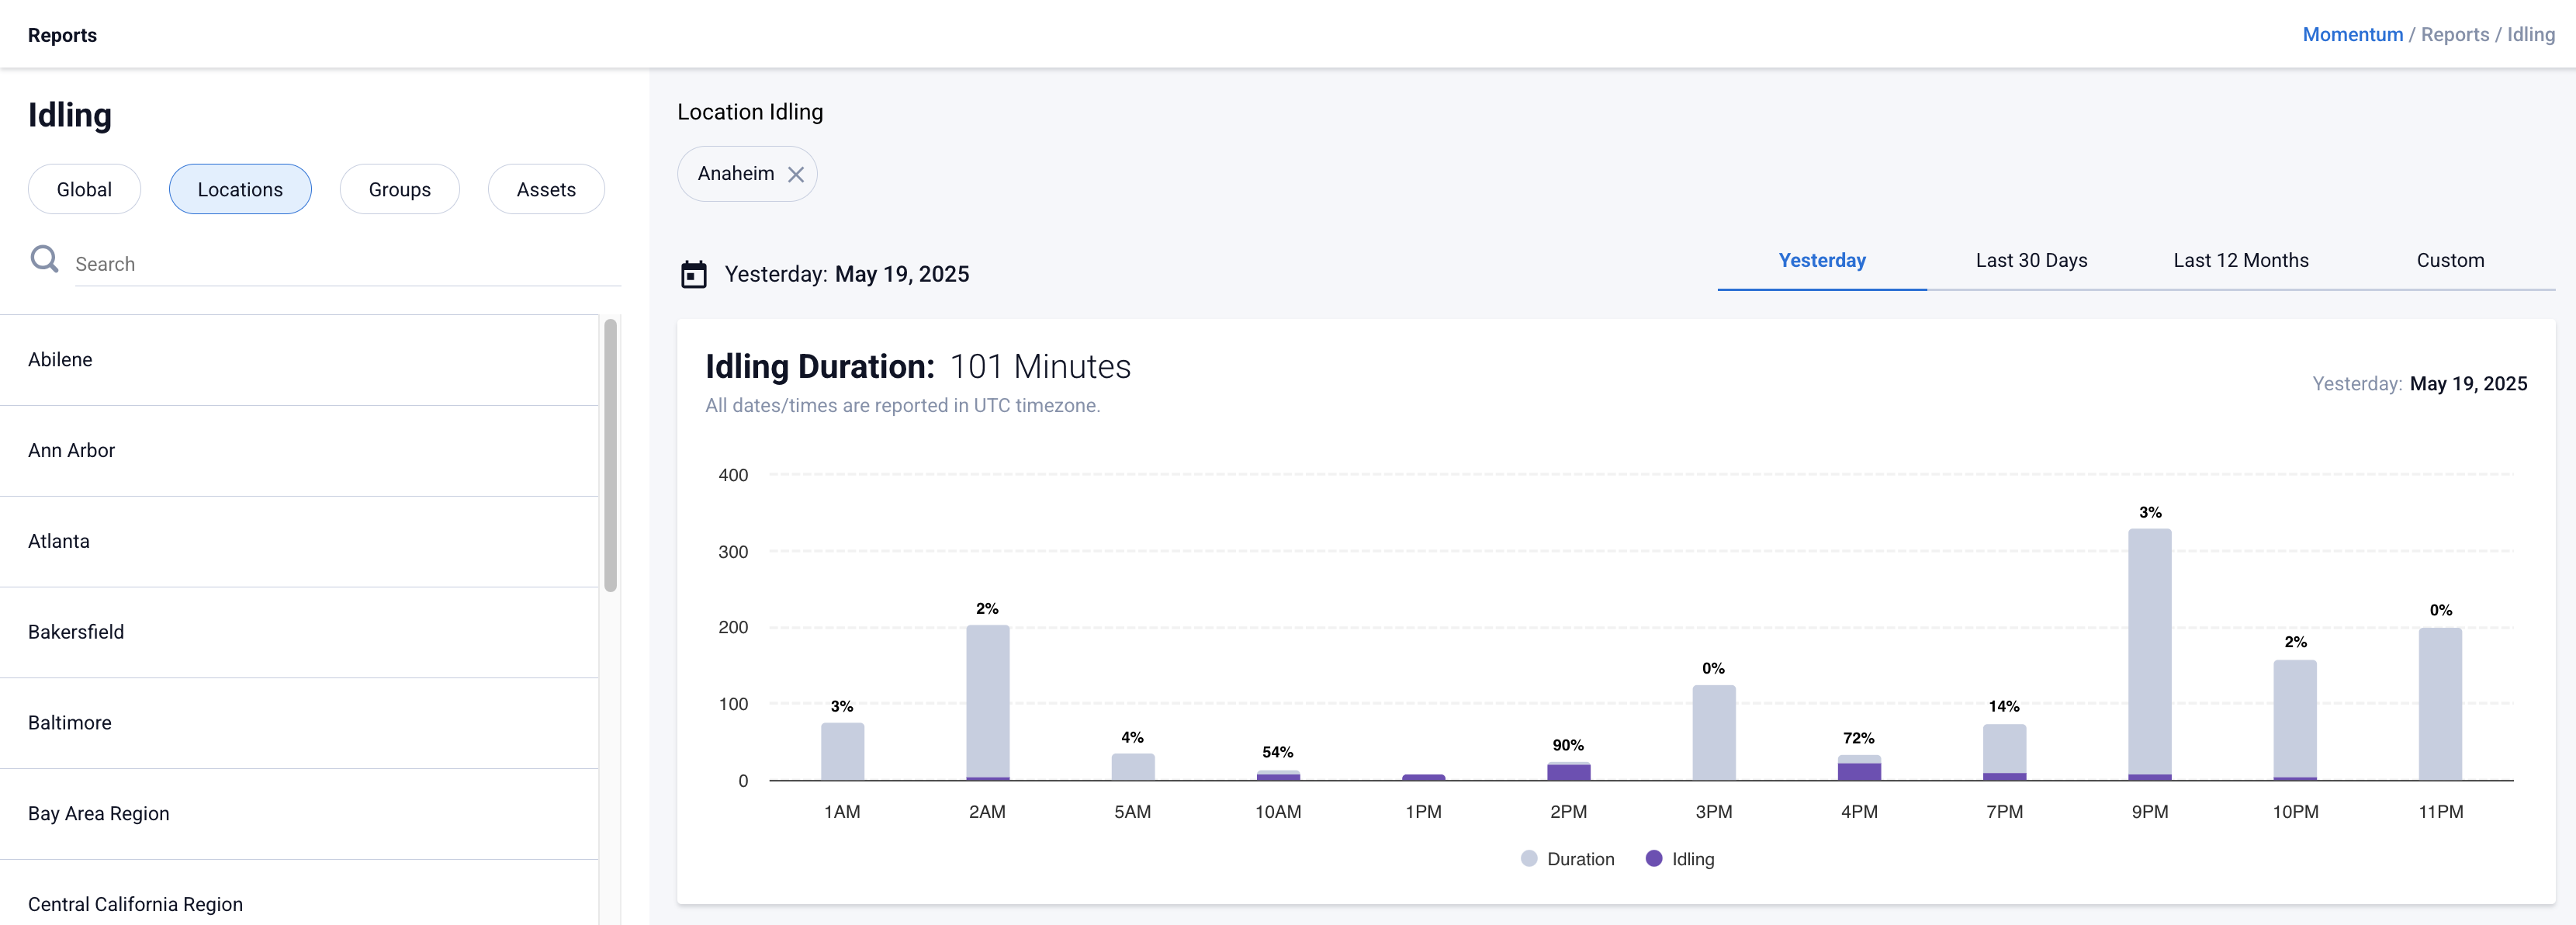The width and height of the screenshot is (2576, 925).
Task: Click the search magnifier icon
Action: coord(44,259)
